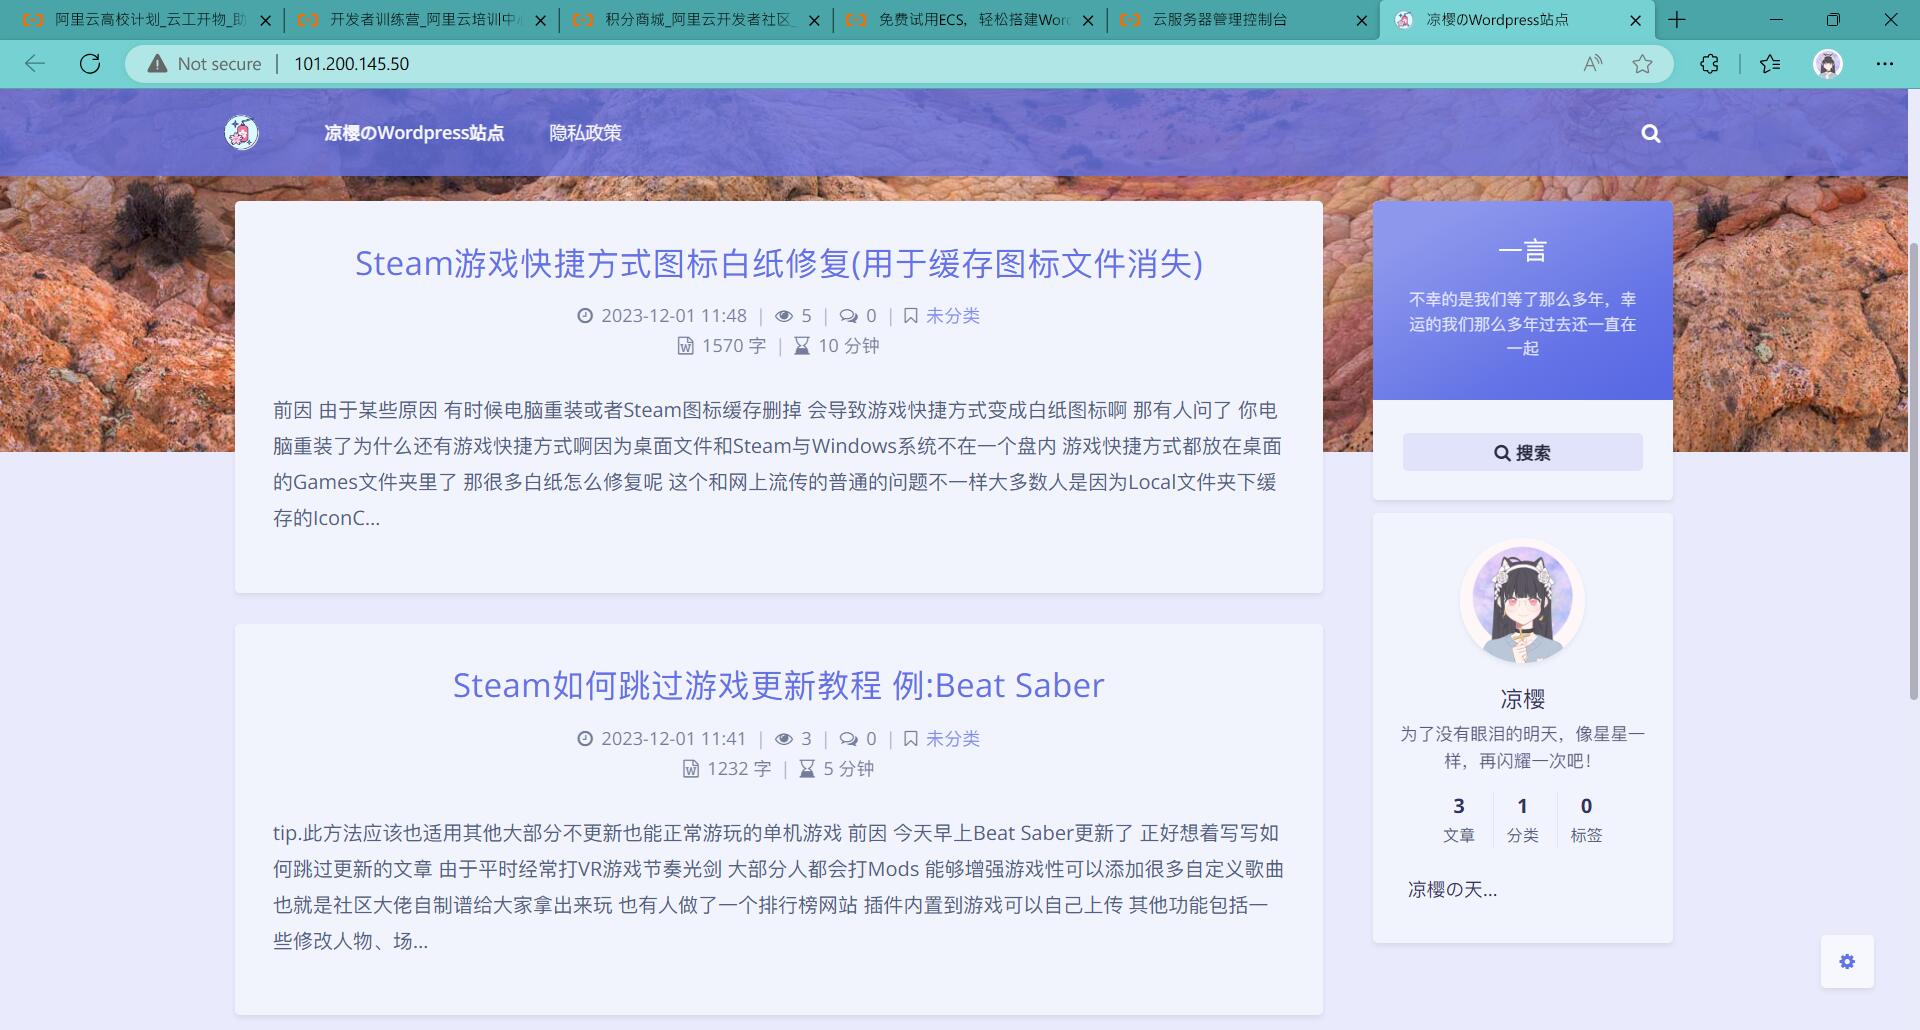Open 隐私政策 menu item
Viewport: 1920px width, 1030px height.
click(x=585, y=133)
